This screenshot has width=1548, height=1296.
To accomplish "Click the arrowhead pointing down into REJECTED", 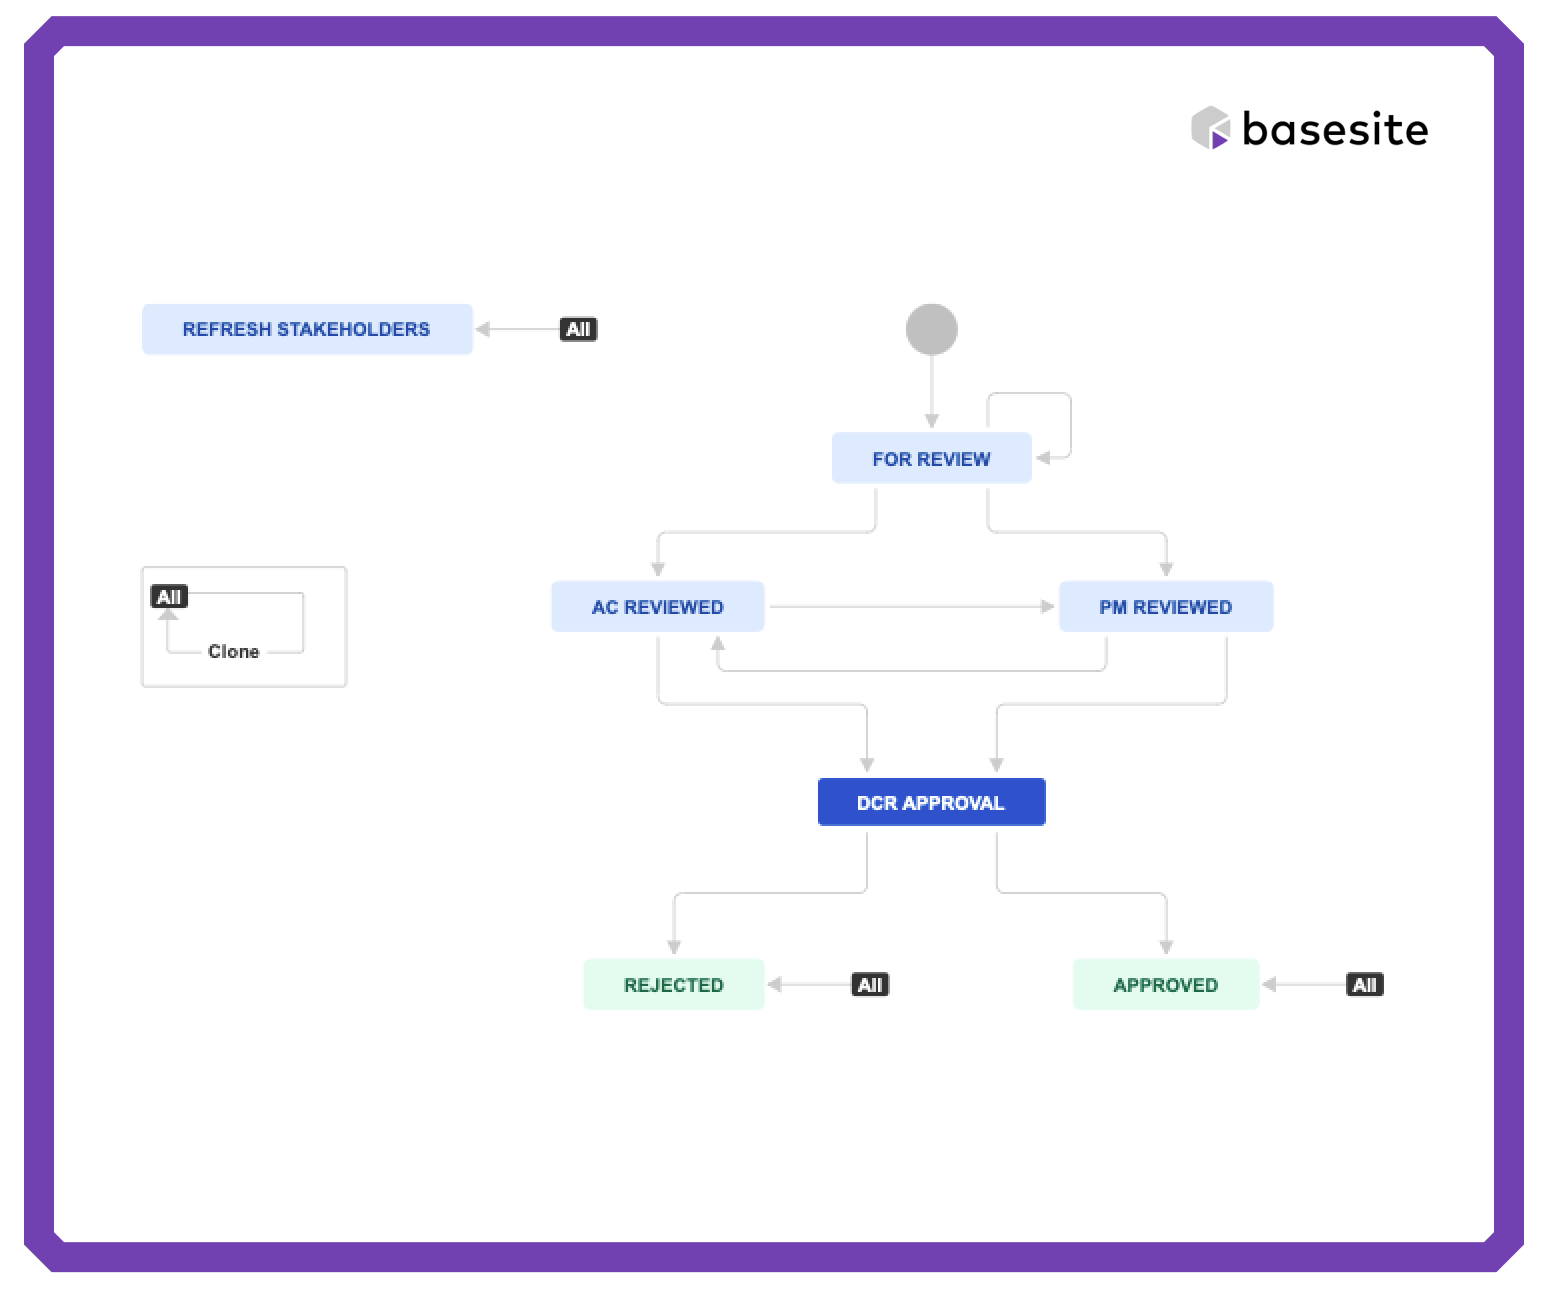I will [674, 946].
